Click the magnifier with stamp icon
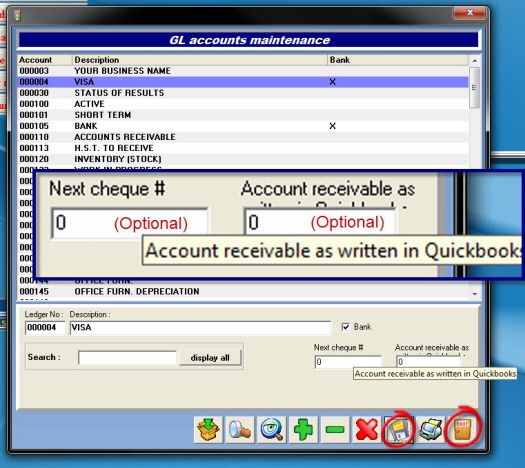The width and height of the screenshot is (525, 468). [x=240, y=430]
